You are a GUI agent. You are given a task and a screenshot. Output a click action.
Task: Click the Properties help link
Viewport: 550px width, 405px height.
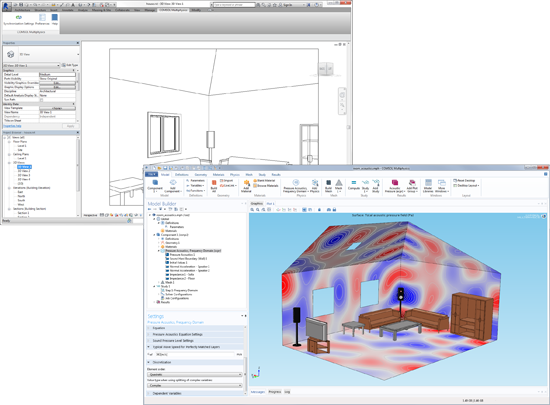point(12,126)
